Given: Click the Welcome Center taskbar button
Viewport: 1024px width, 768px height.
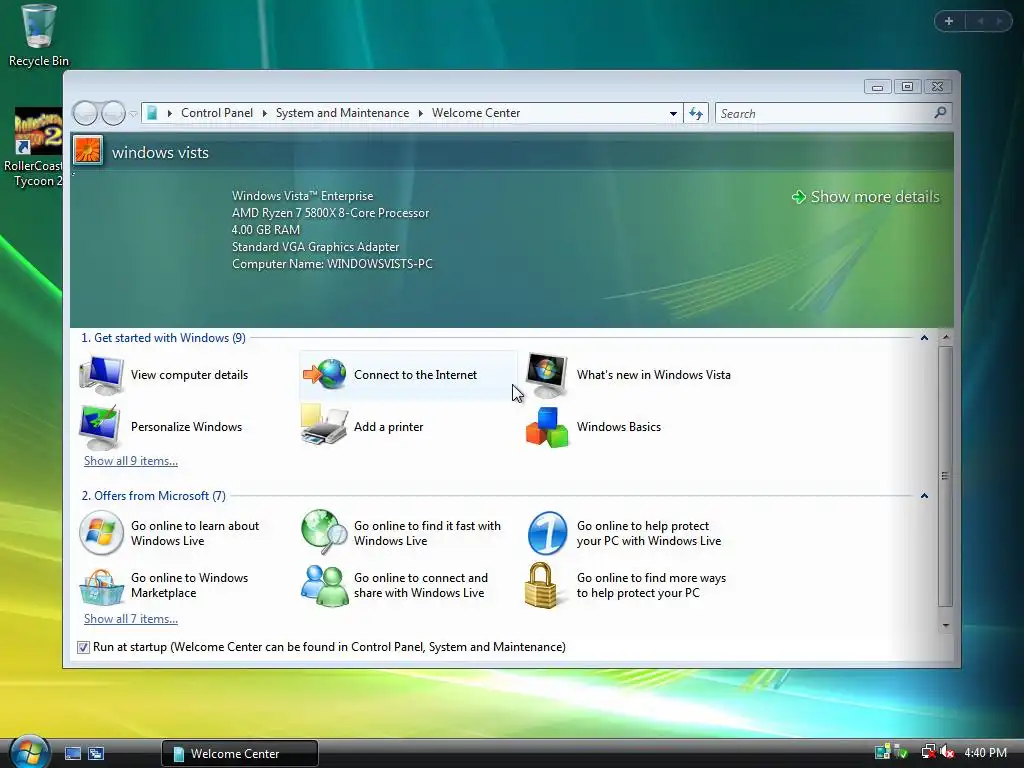Looking at the screenshot, I should click(240, 754).
